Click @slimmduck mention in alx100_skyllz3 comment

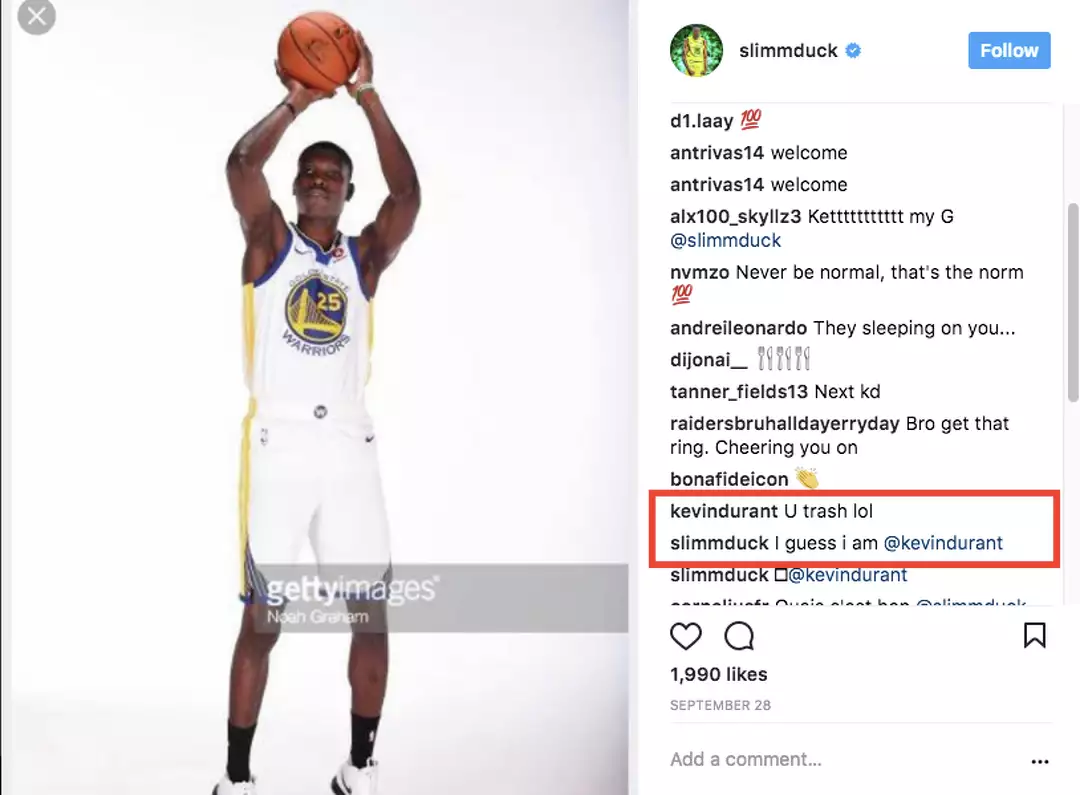(x=726, y=241)
